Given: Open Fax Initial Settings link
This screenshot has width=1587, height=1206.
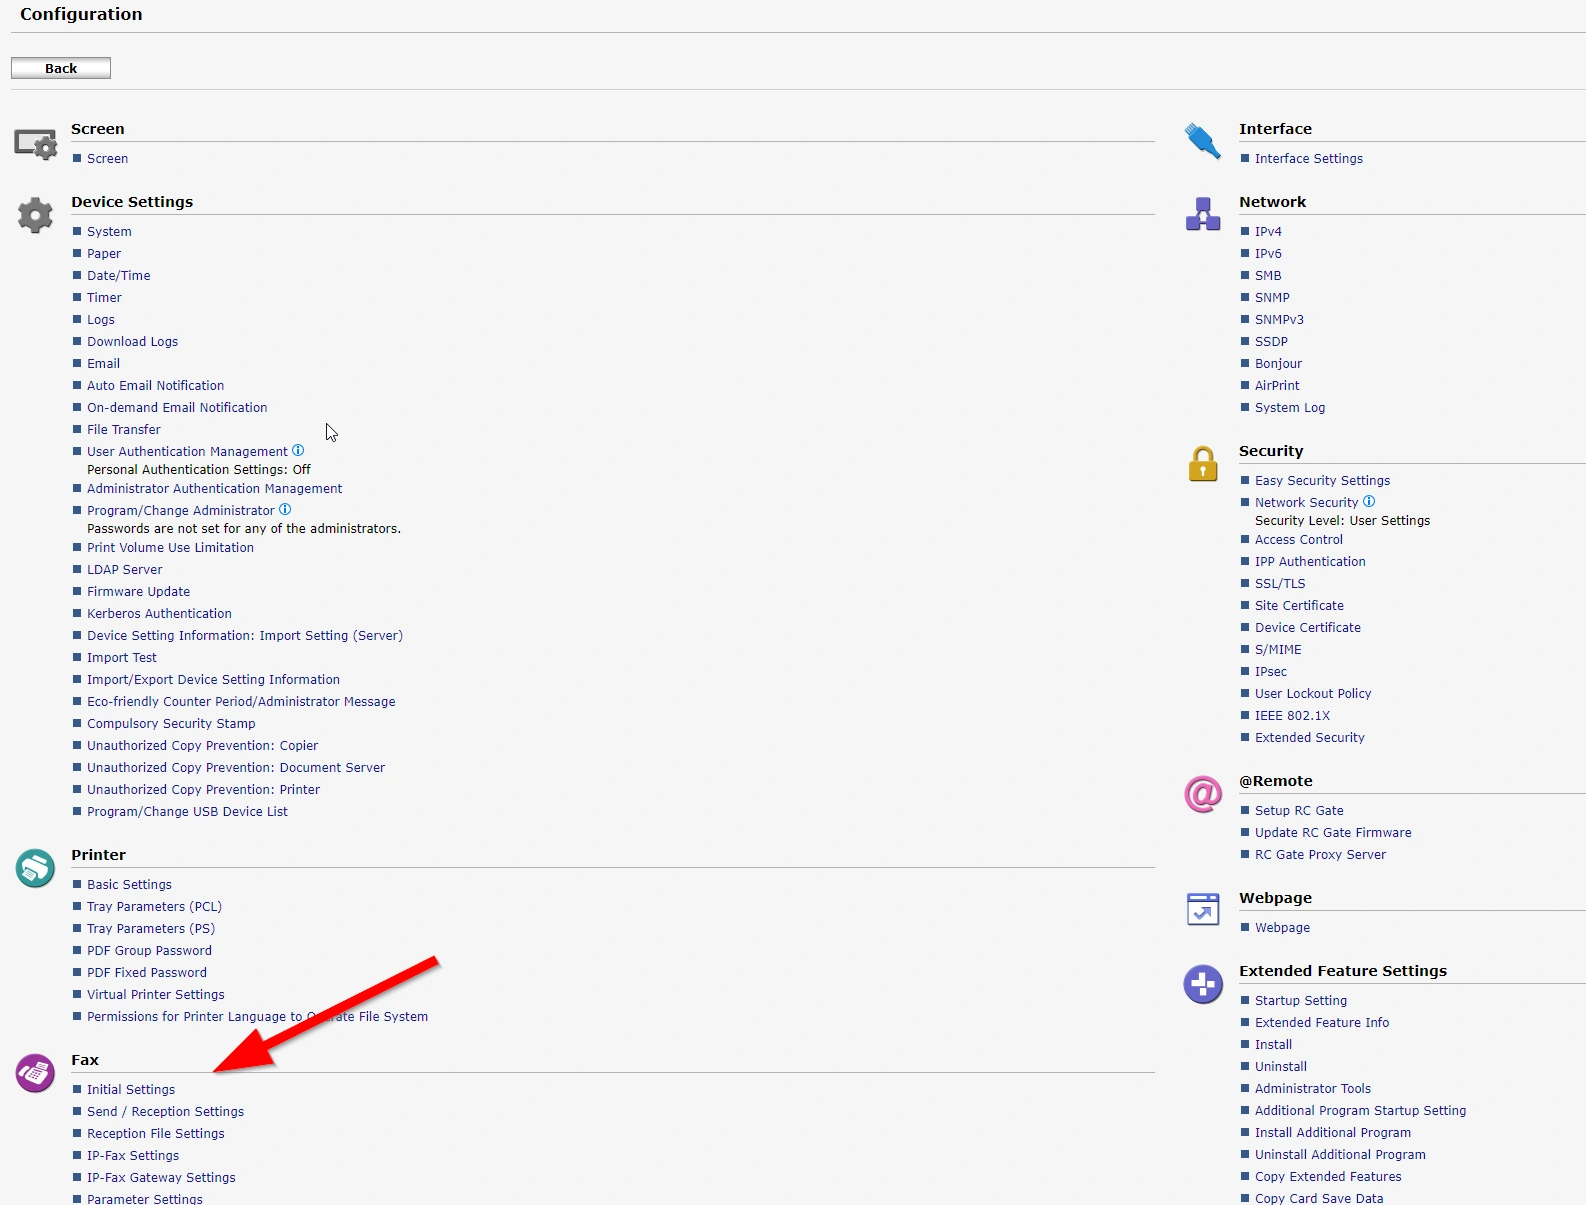Looking at the screenshot, I should click(131, 1090).
